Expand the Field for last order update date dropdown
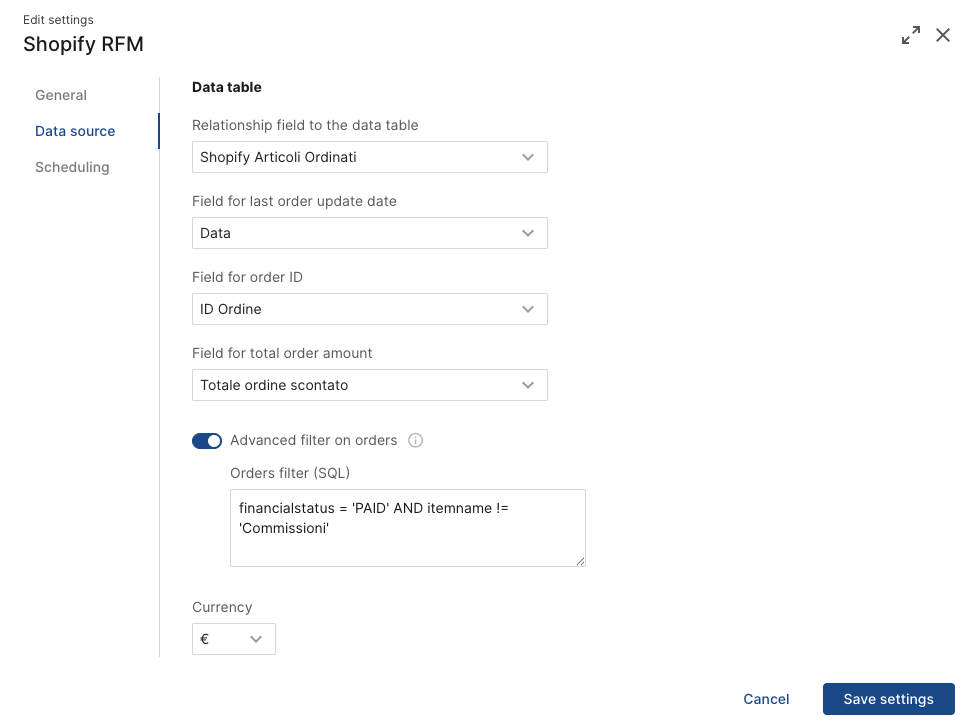This screenshot has width=971, height=726. 370,233
